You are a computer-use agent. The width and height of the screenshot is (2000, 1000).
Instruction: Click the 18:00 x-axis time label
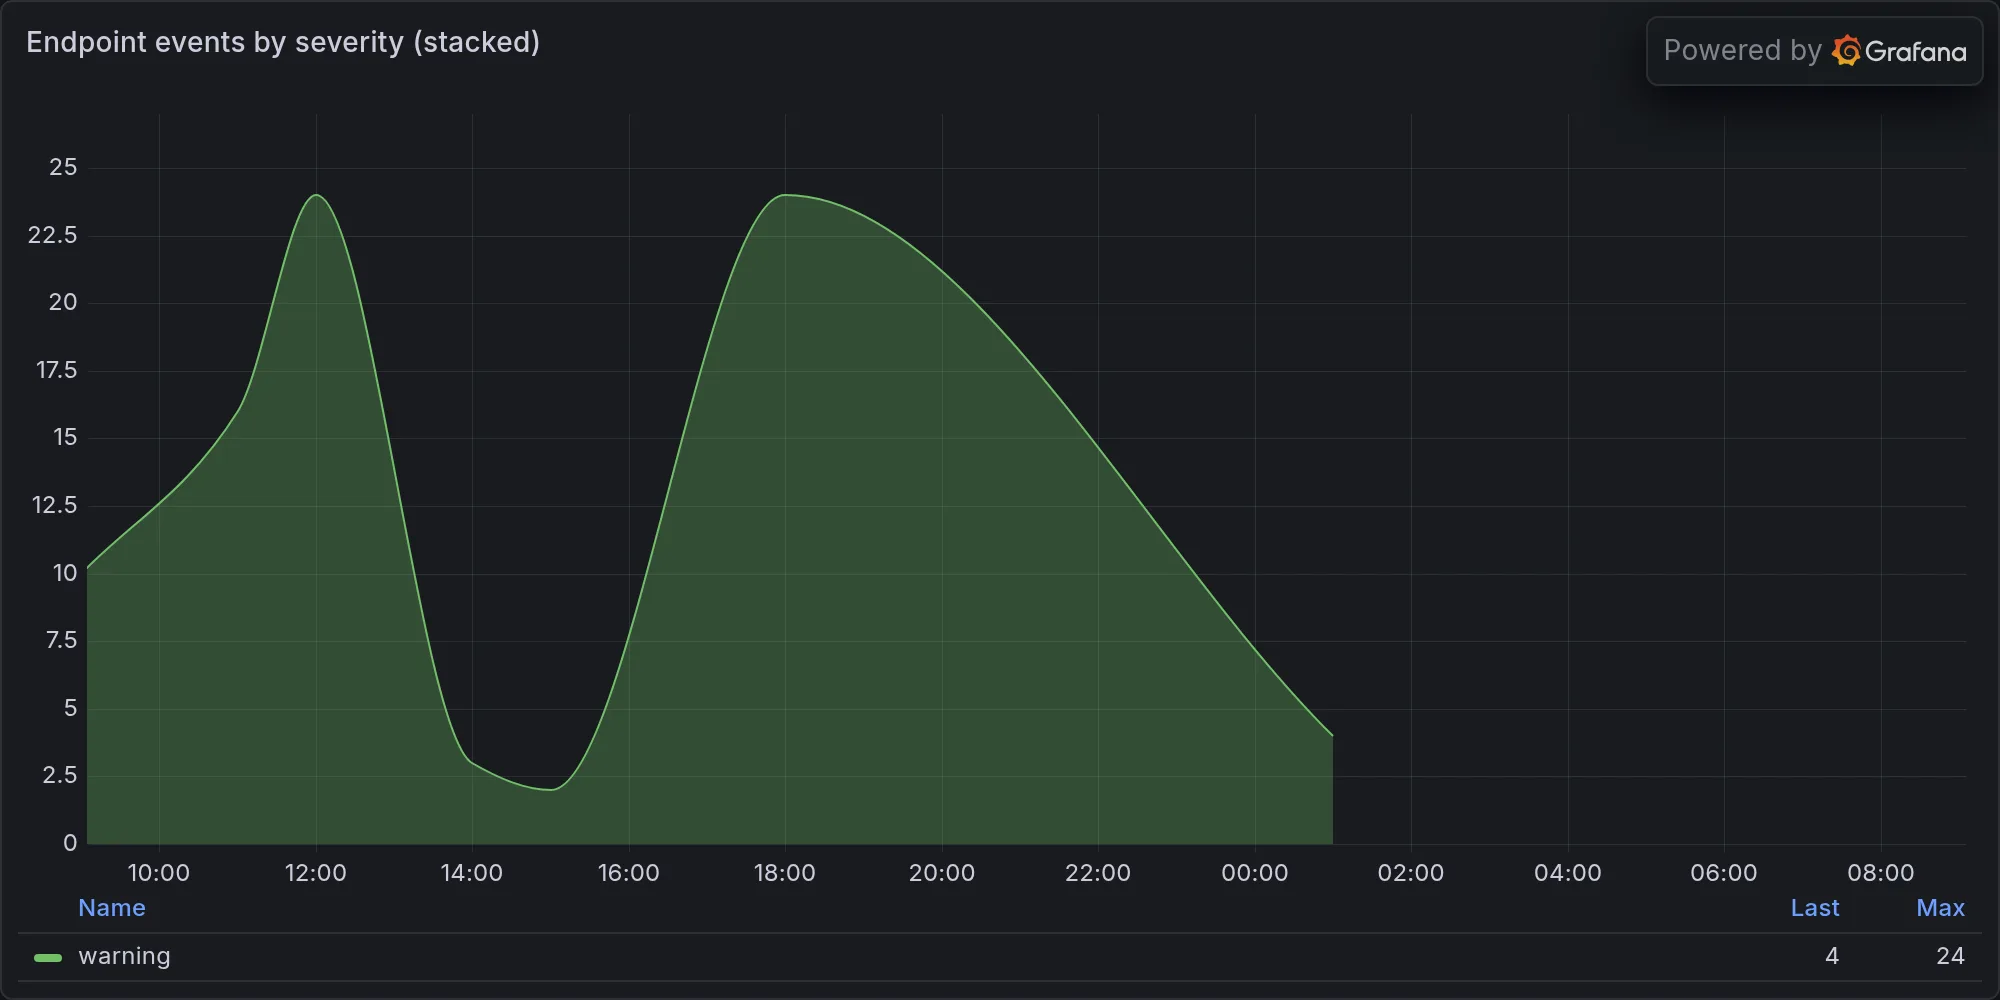[x=785, y=873]
